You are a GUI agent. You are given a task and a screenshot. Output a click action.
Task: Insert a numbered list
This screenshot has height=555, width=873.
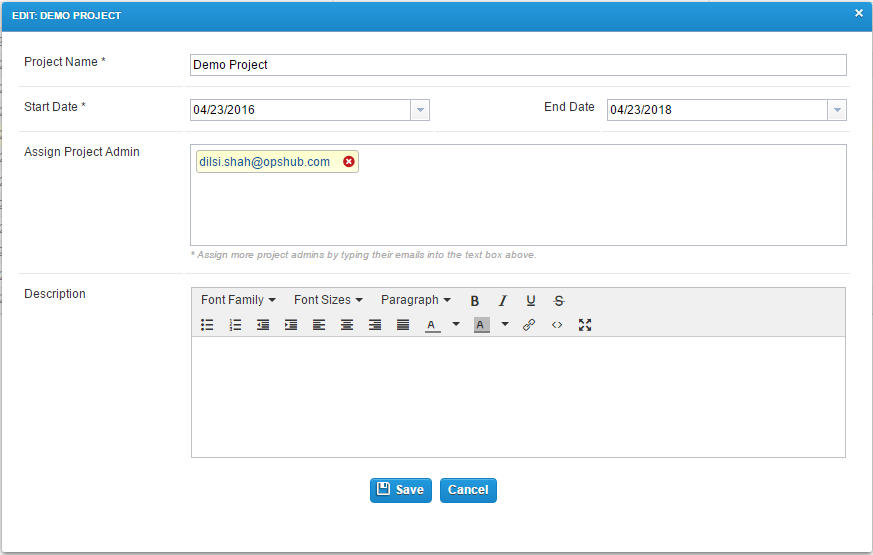(x=235, y=325)
